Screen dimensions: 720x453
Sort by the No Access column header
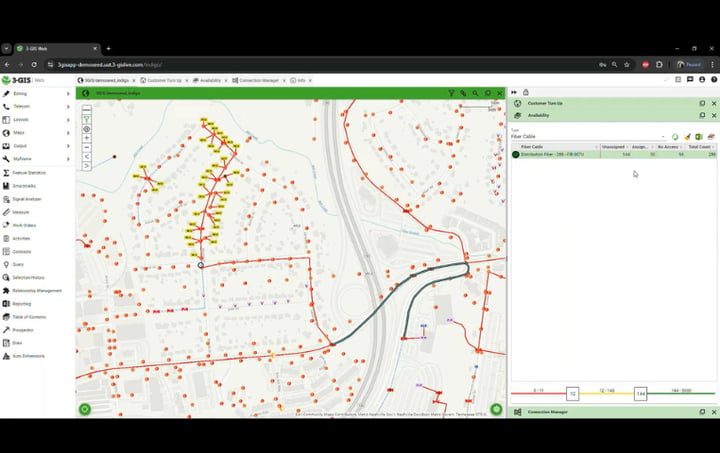(x=668, y=147)
